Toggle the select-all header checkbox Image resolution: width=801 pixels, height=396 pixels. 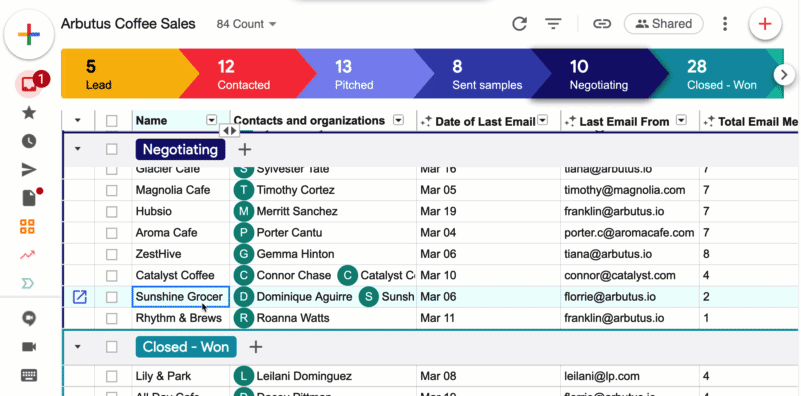click(111, 121)
